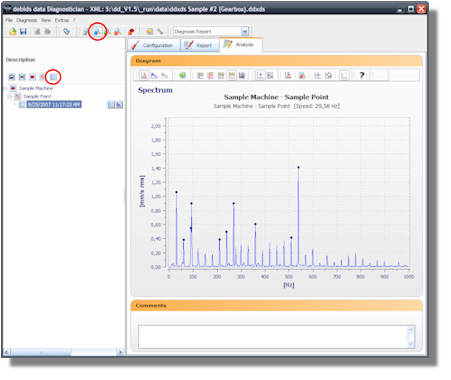Collapse the Sample Machine tree node
The image size is (451, 380).
pyautogui.click(x=5, y=88)
